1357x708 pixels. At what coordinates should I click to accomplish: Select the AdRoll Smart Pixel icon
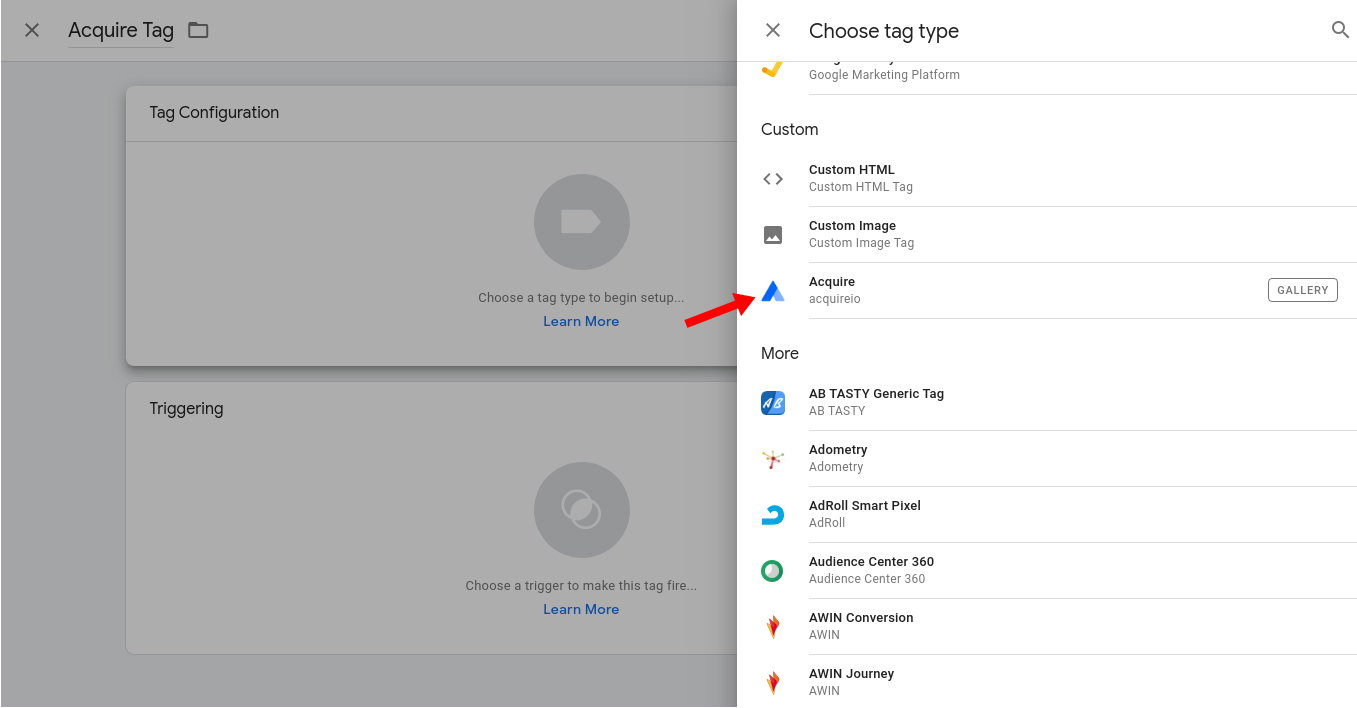[773, 515]
